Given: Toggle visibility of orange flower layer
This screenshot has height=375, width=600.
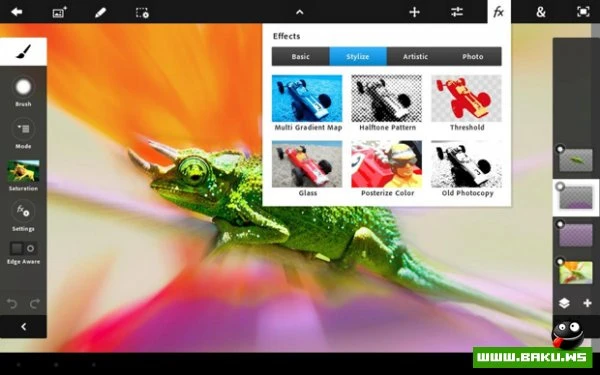Looking at the screenshot, I should pos(560,261).
